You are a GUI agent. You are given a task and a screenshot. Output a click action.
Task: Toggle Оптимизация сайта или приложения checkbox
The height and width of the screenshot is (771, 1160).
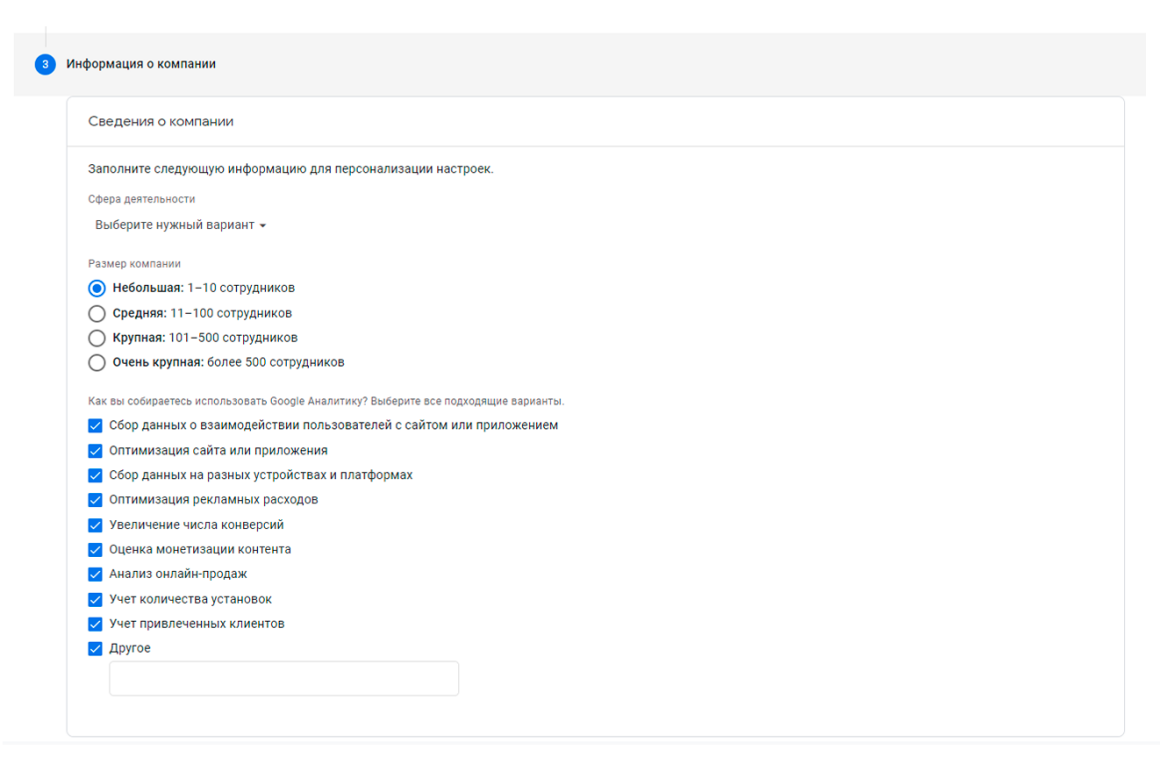tap(95, 451)
